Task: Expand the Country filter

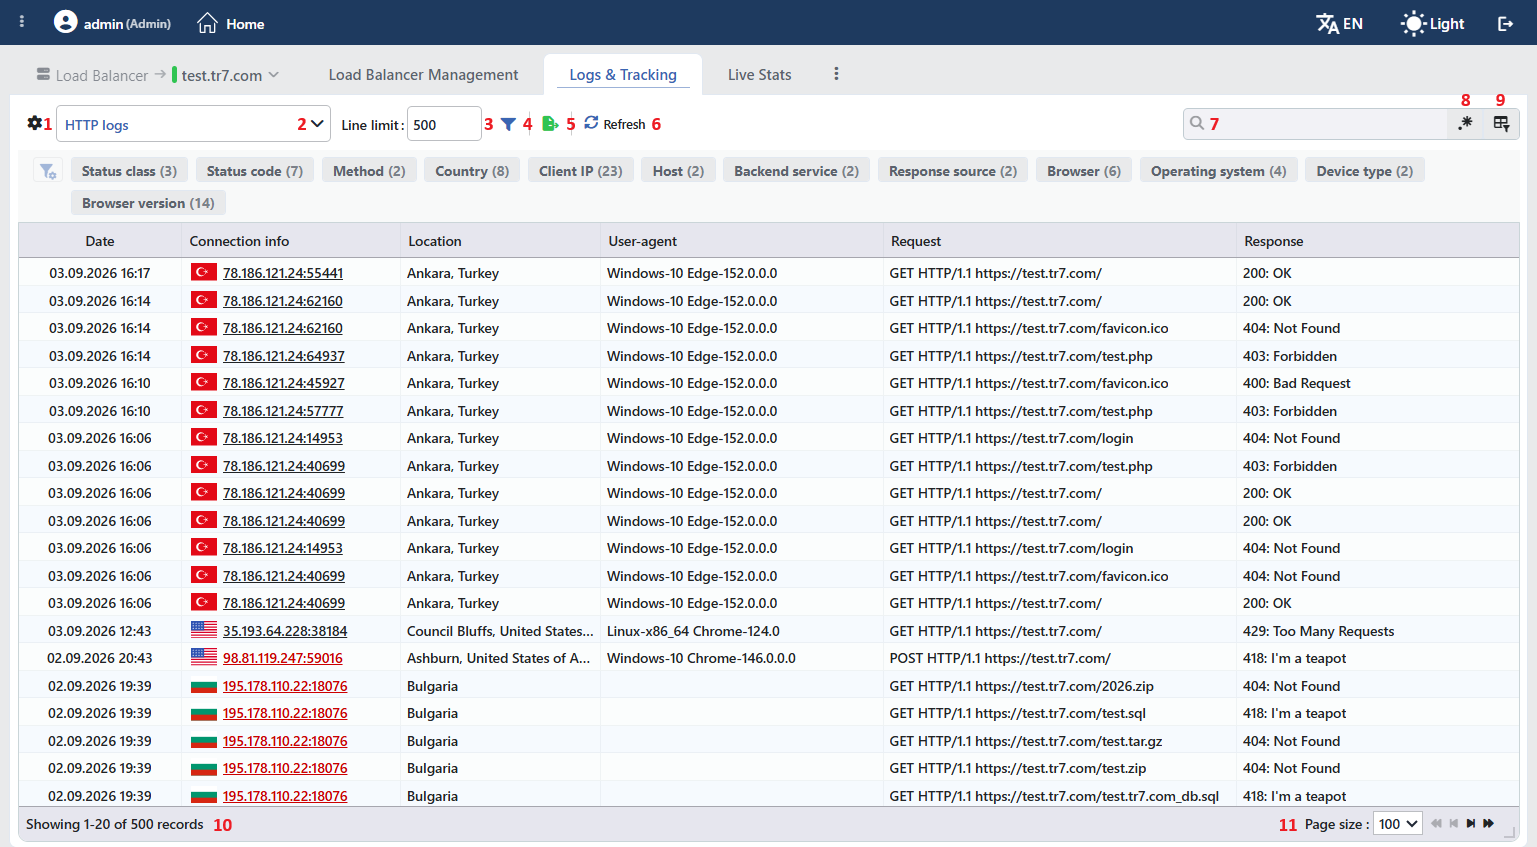Action: pyautogui.click(x=472, y=171)
